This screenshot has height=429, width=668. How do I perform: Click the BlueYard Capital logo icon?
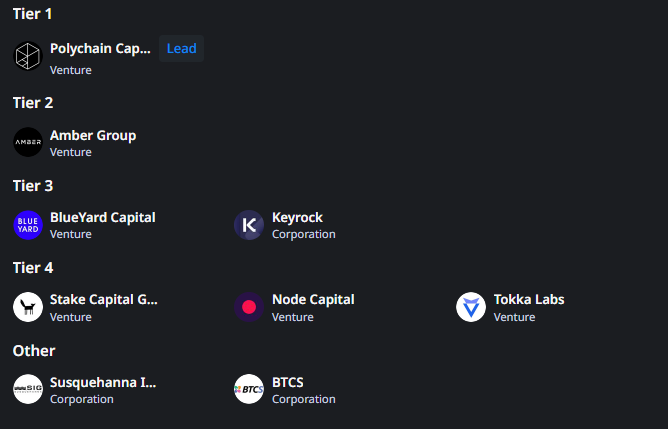[x=28, y=225]
